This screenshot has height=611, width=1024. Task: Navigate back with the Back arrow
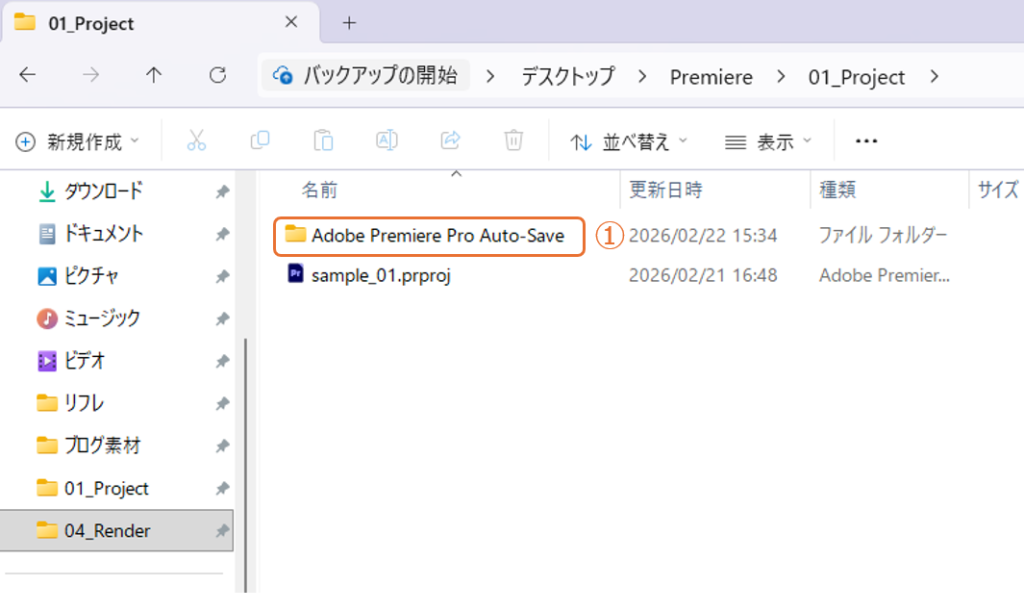[28, 76]
